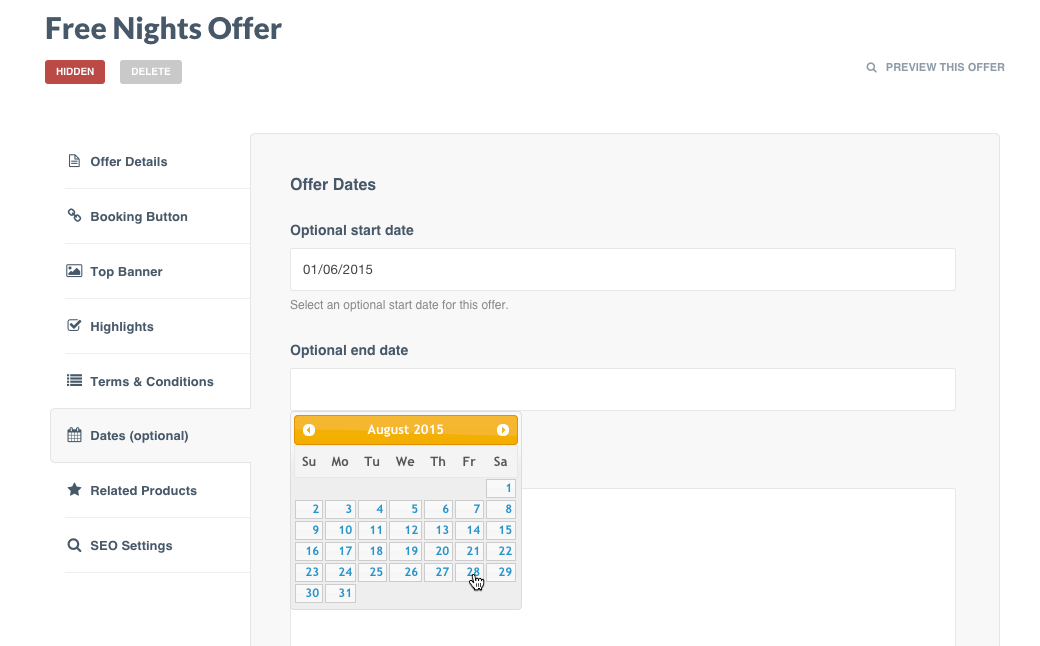The width and height of the screenshot is (1040, 646).
Task: Click the SEO Settings magnifier icon
Action: tap(74, 545)
